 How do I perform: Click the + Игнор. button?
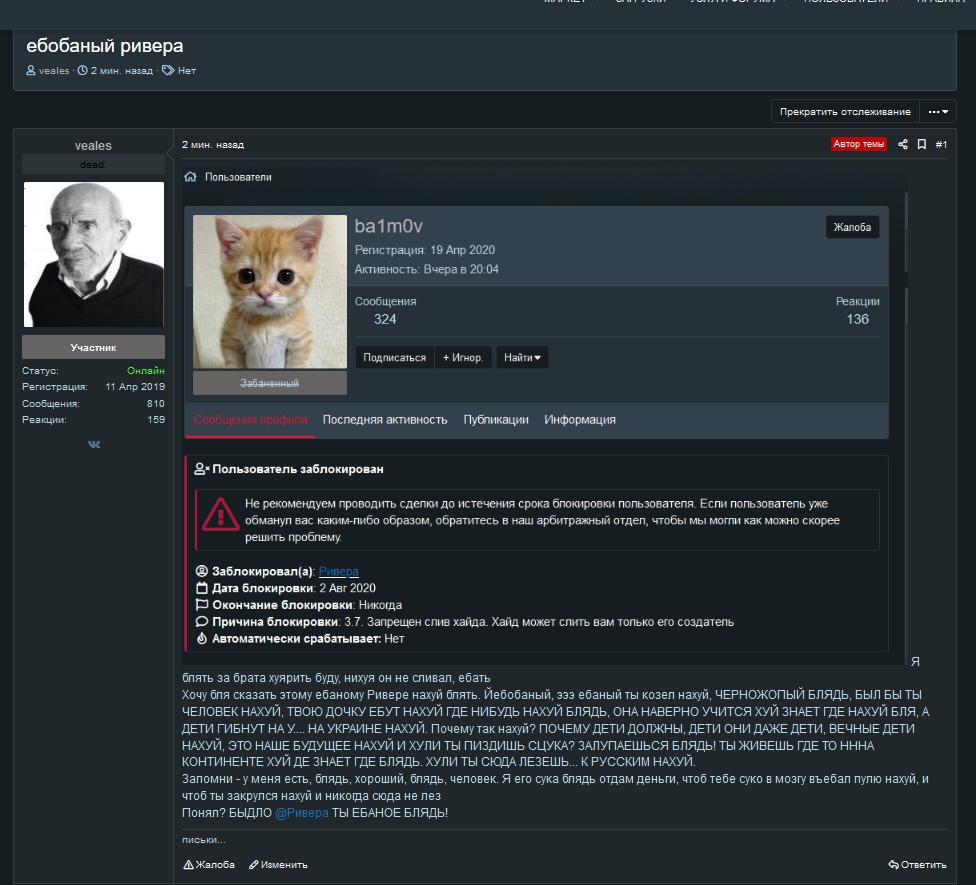(x=463, y=357)
